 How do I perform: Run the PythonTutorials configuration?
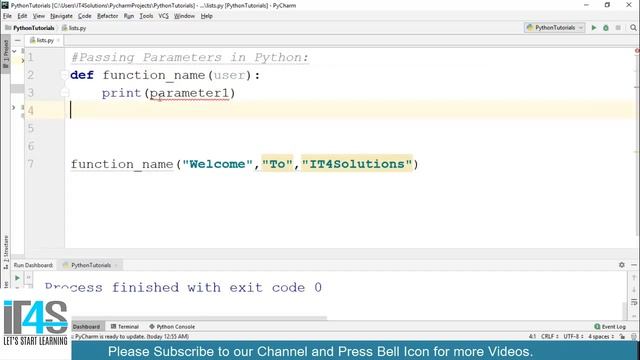[x=594, y=28]
